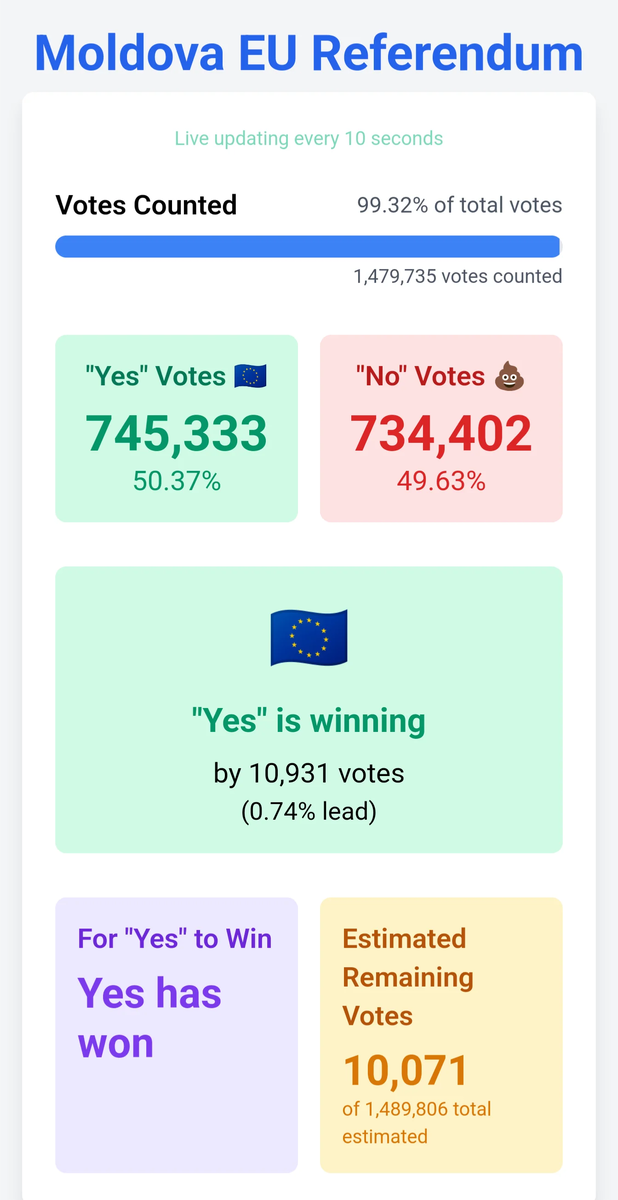Screen dimensions: 618x1200
Task: Click the 10,071 remaining votes number
Action: pos(406,1070)
